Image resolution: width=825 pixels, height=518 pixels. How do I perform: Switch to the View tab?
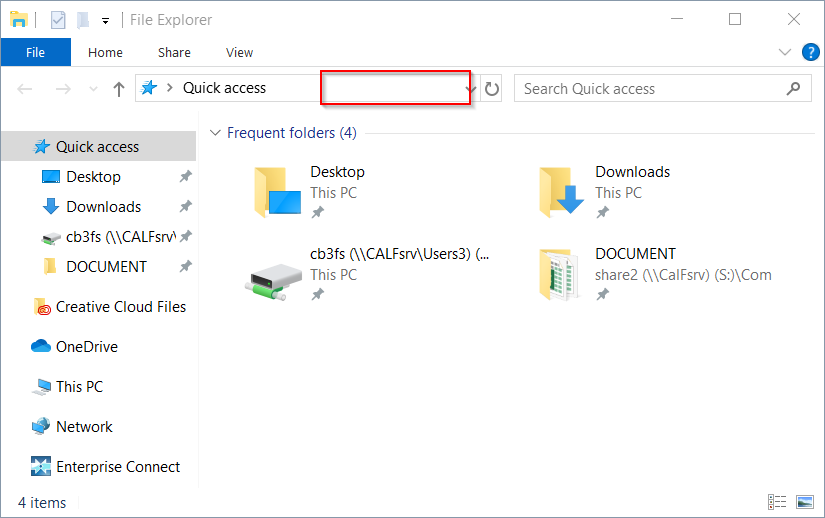[x=239, y=52]
